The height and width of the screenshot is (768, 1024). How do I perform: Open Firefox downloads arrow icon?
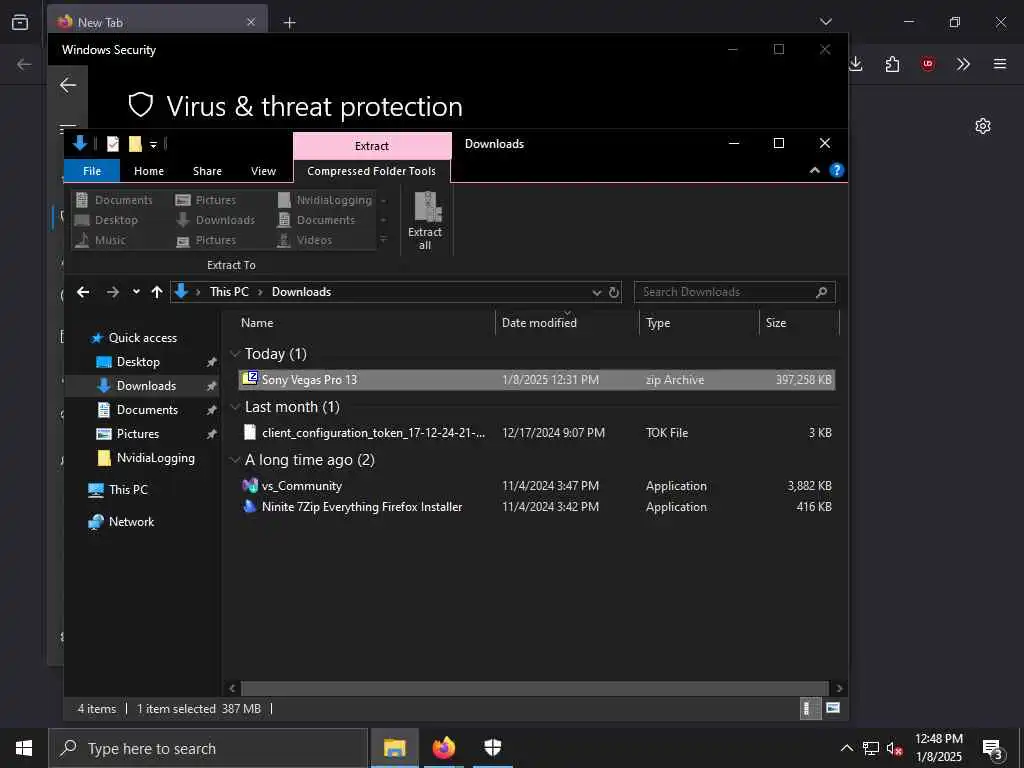[856, 64]
